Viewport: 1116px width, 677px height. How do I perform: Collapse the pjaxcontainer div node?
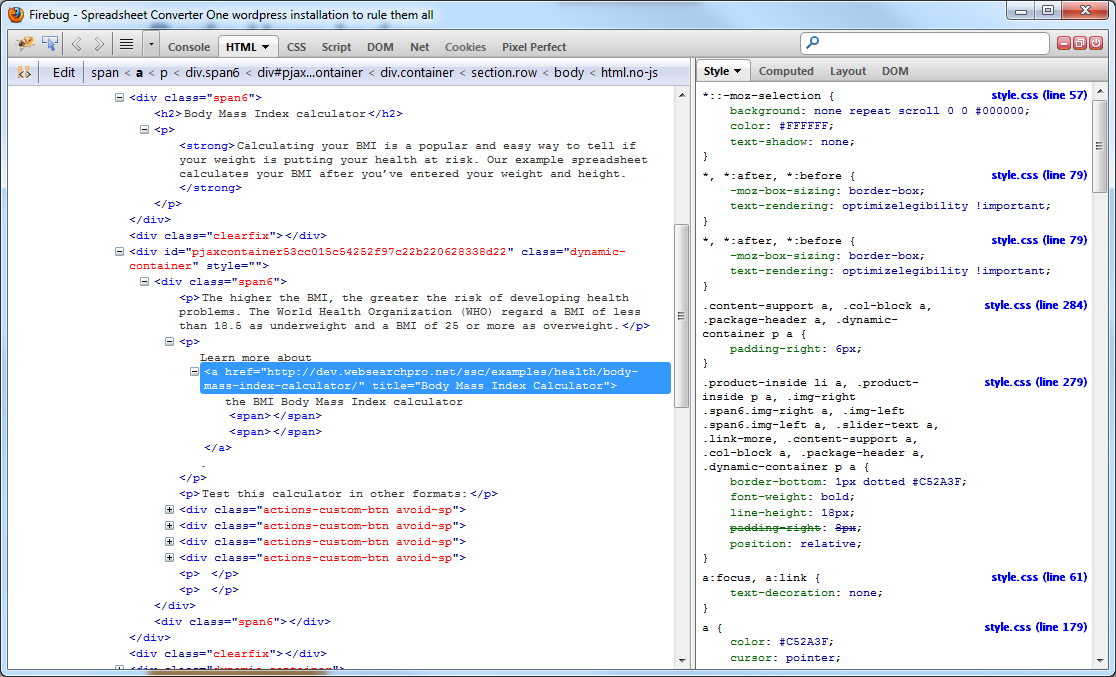(120, 251)
